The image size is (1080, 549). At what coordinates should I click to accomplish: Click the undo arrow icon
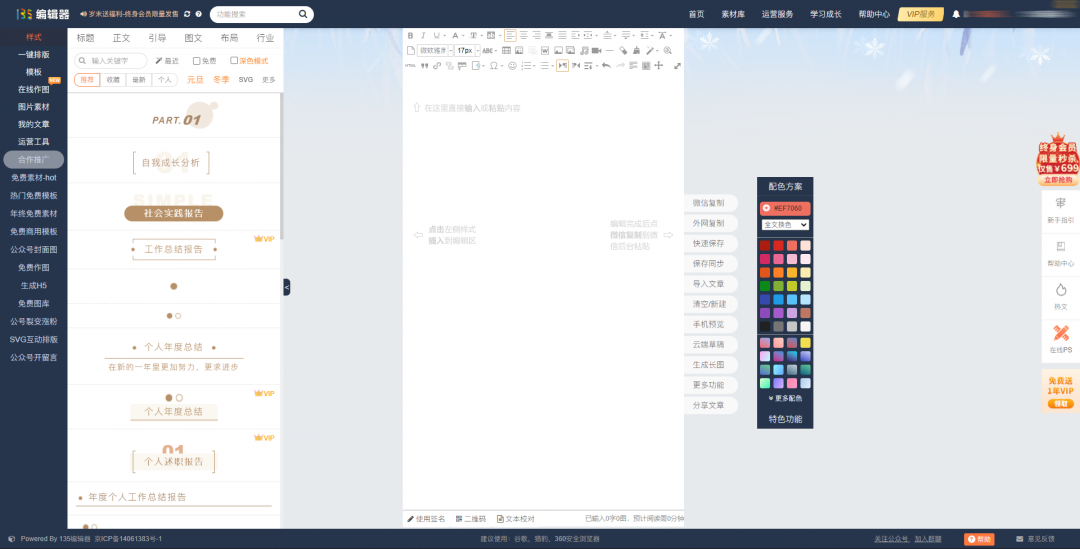[x=606, y=66]
